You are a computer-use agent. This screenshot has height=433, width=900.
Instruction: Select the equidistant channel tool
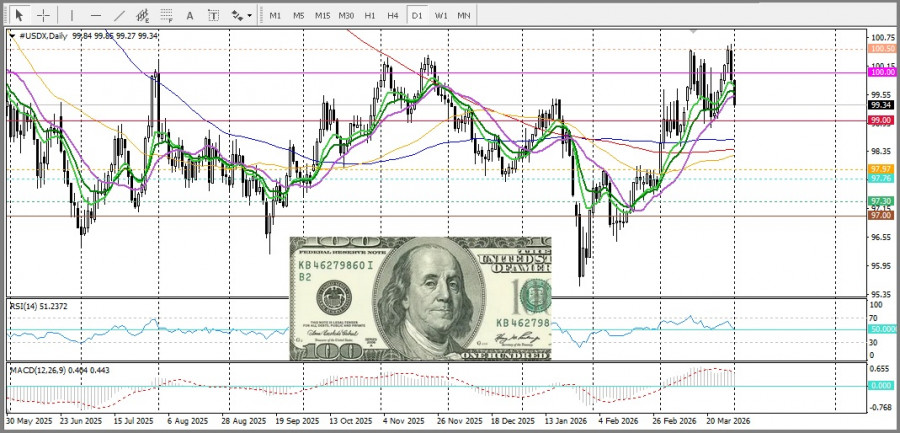pyautogui.click(x=143, y=16)
